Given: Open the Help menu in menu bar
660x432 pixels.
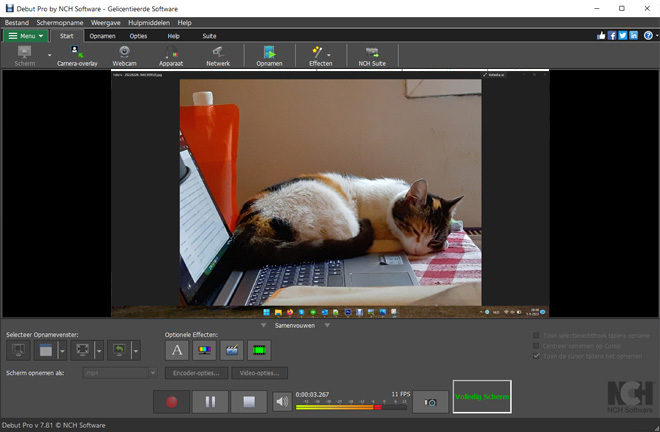Looking at the screenshot, I should 184,23.
